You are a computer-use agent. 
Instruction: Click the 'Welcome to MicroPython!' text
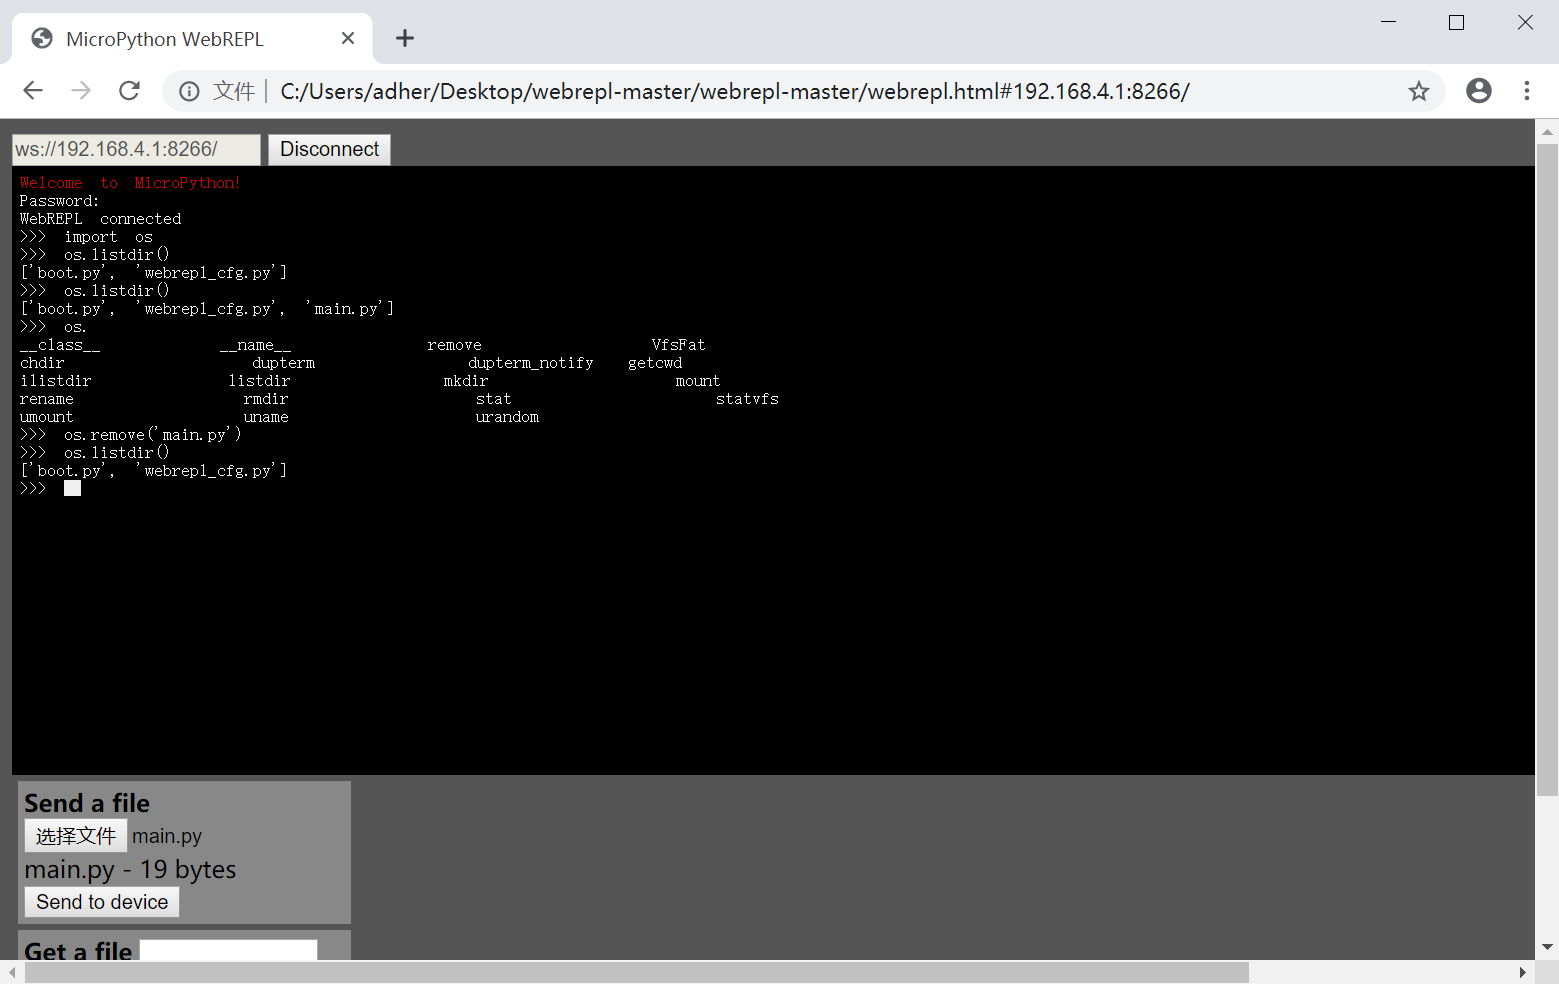coord(130,183)
